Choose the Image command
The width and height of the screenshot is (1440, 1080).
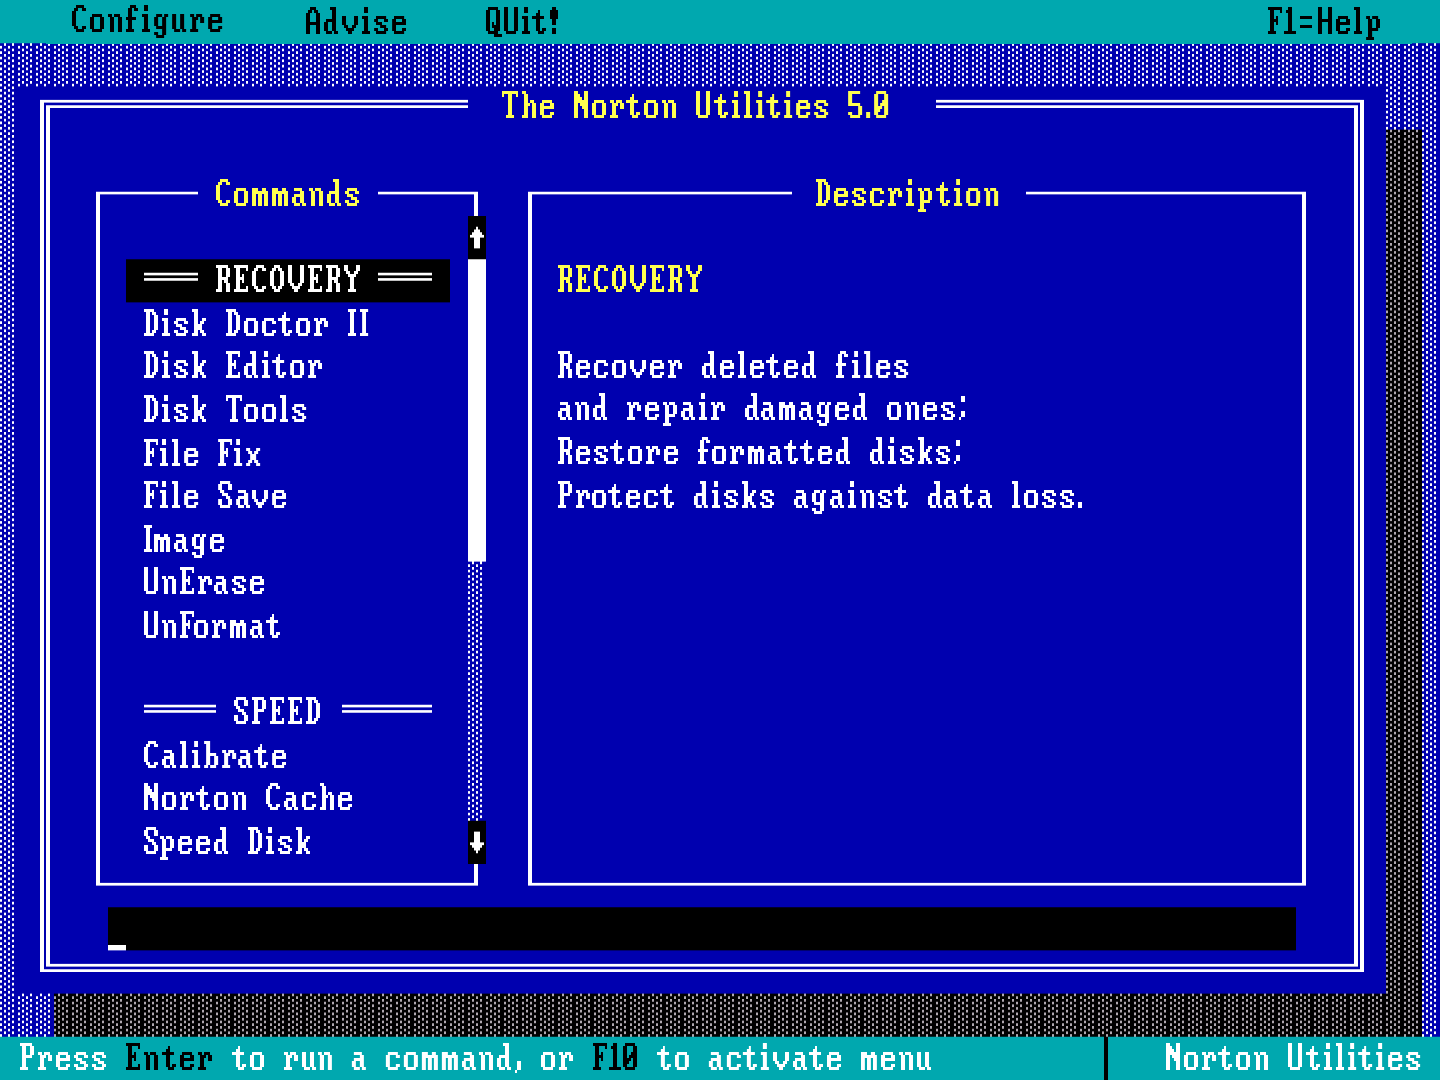[184, 540]
